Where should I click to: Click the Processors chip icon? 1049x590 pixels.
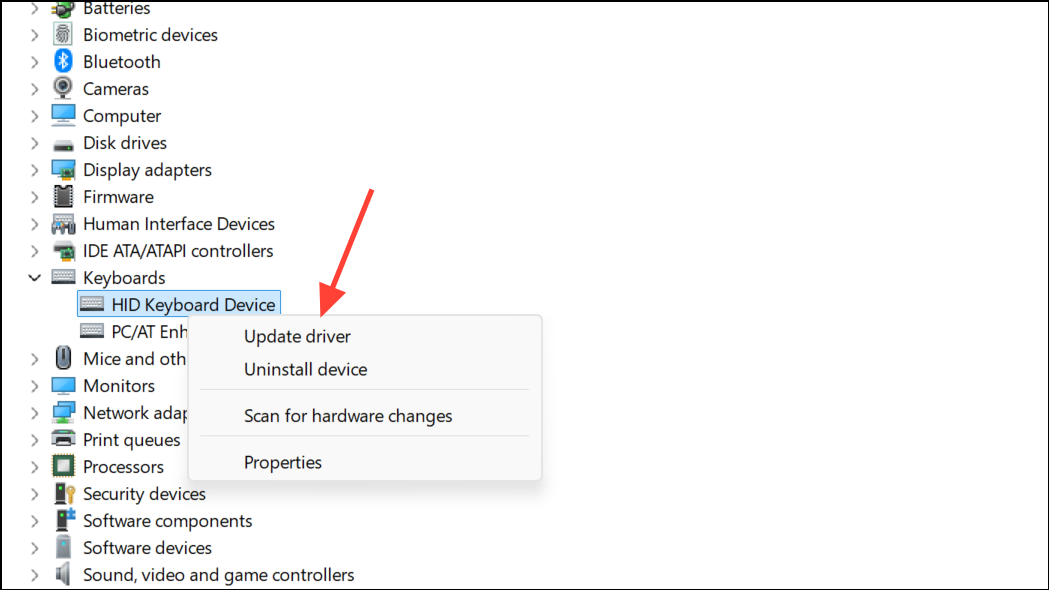coord(62,466)
